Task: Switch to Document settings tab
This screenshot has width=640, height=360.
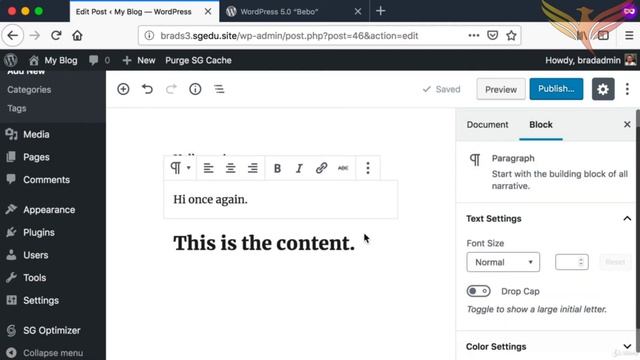Action: [x=487, y=124]
